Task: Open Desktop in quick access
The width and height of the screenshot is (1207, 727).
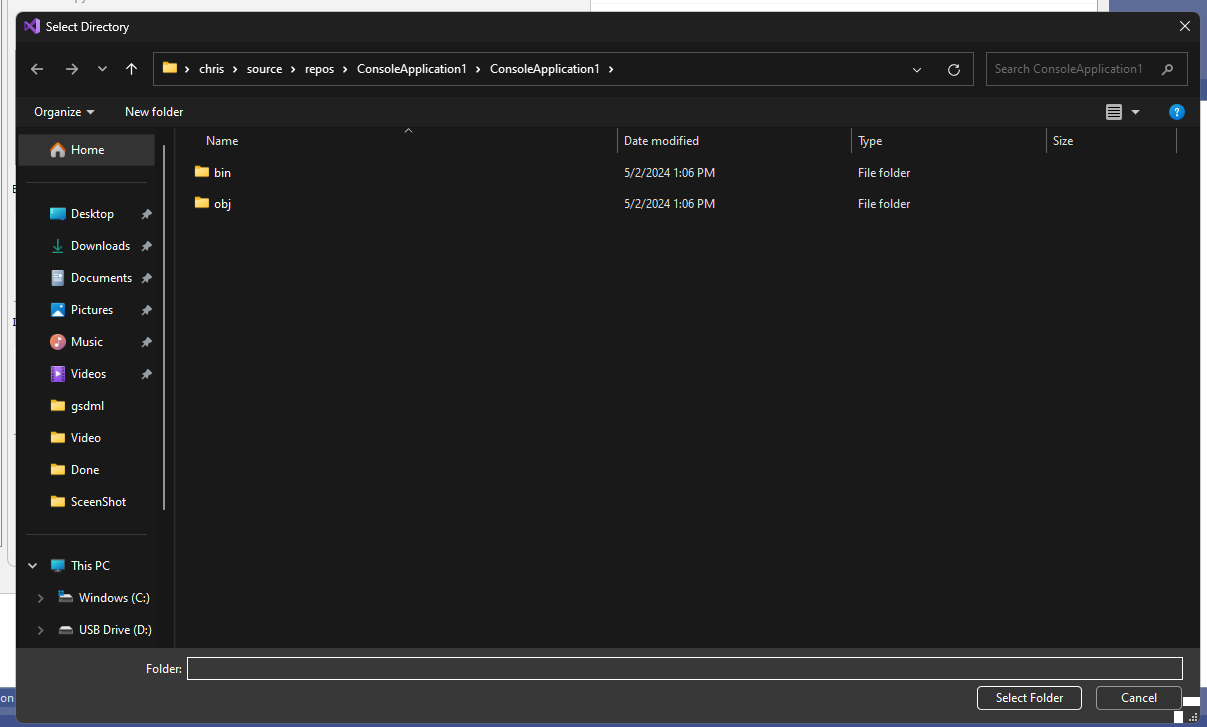Action: click(x=92, y=214)
